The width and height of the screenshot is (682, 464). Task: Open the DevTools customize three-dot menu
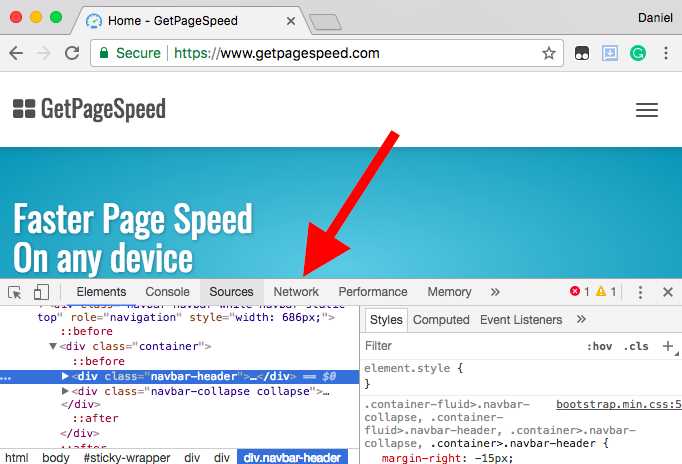click(640, 292)
